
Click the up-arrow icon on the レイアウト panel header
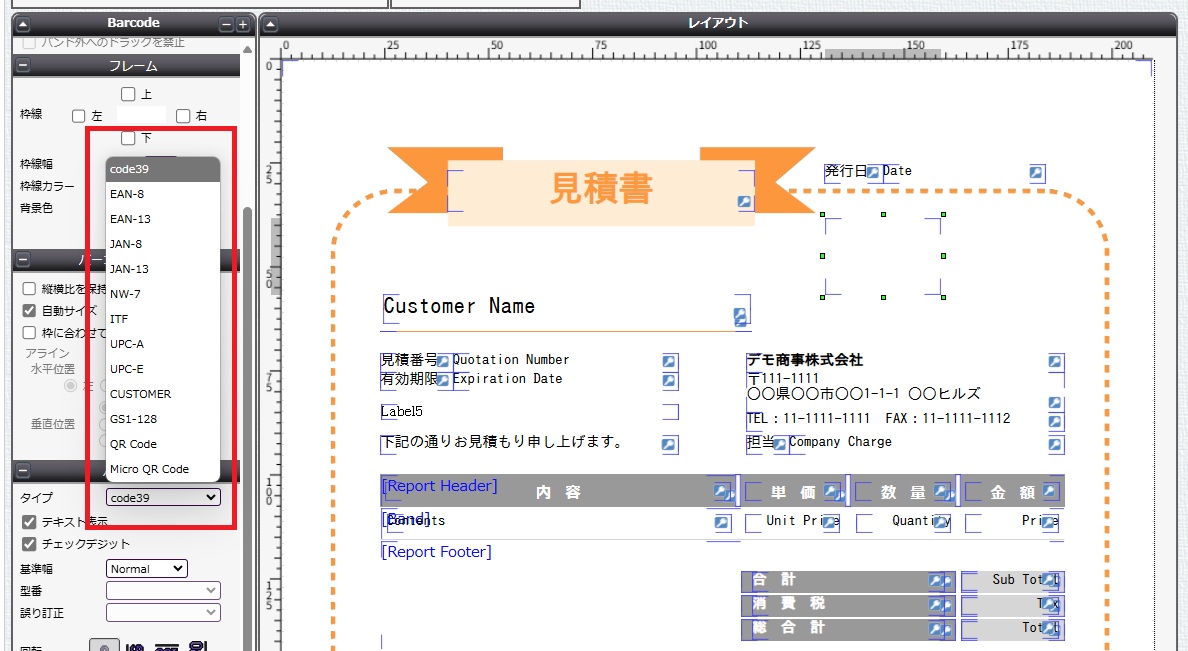(x=271, y=23)
